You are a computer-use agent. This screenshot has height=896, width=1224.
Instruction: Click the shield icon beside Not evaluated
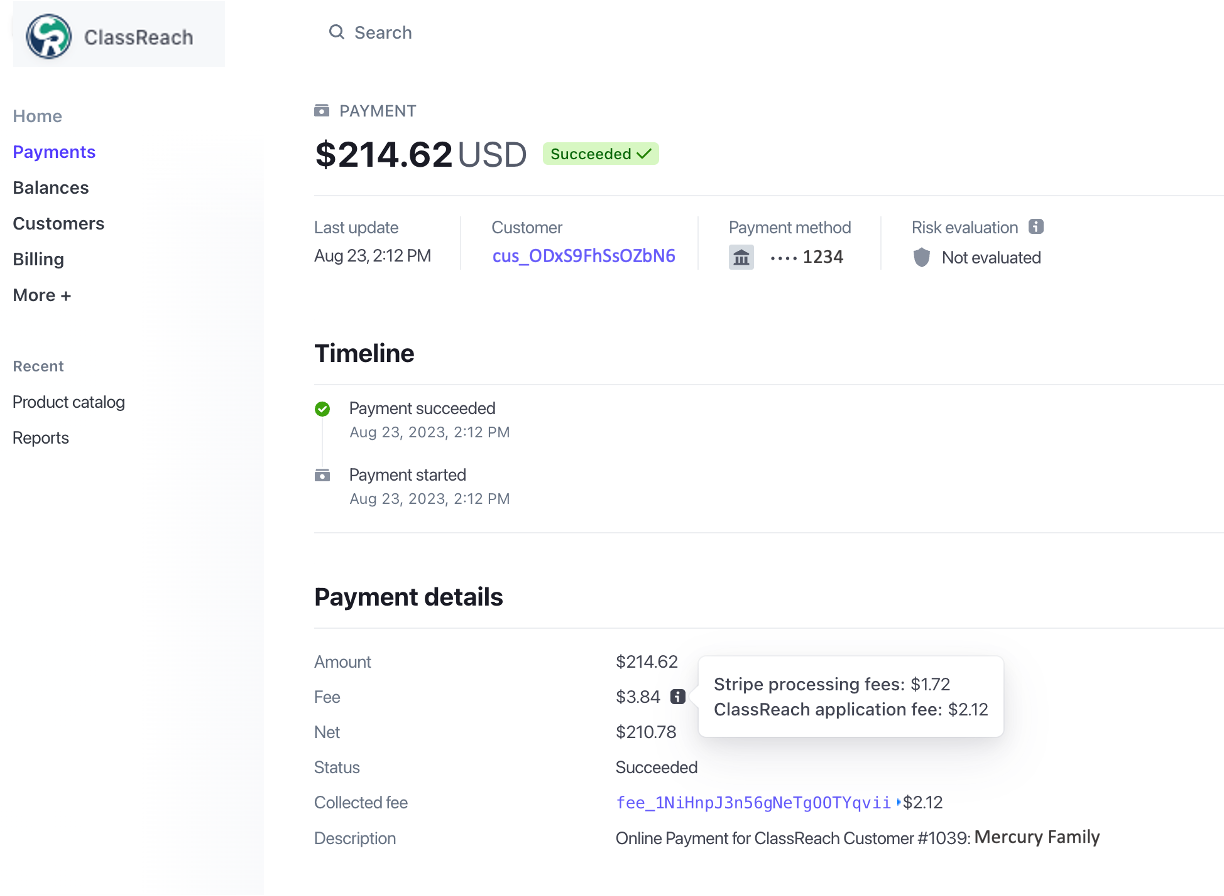tap(920, 257)
